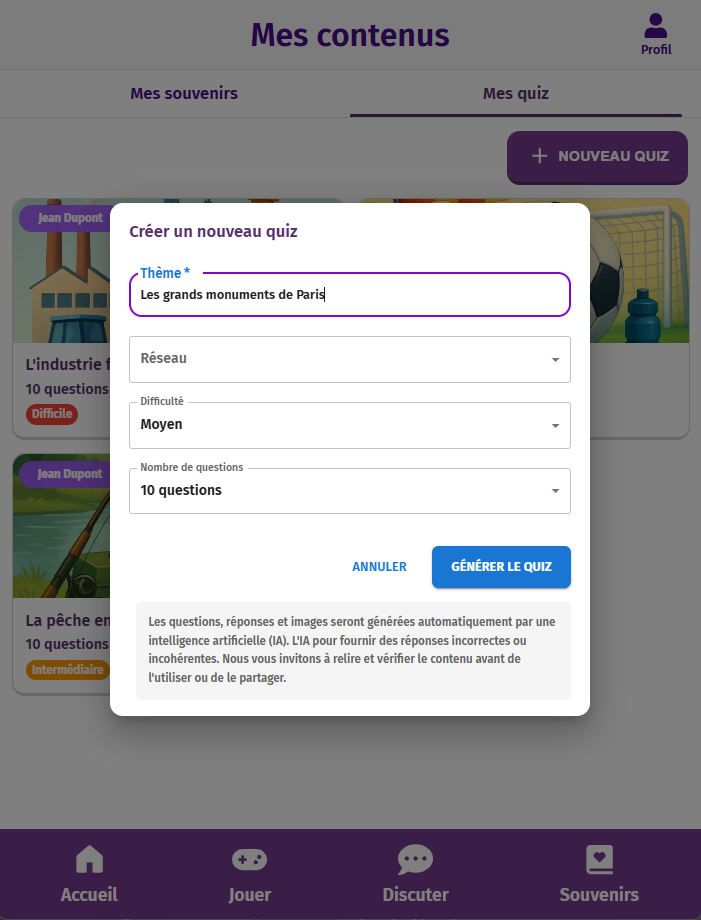Open the Discuter chat bubble icon
This screenshot has width=701, height=920.
pyautogui.click(x=415, y=859)
